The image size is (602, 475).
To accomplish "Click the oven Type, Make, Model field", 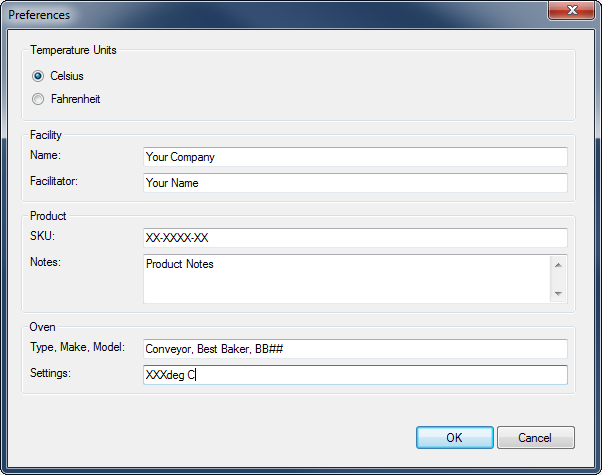I will (355, 349).
